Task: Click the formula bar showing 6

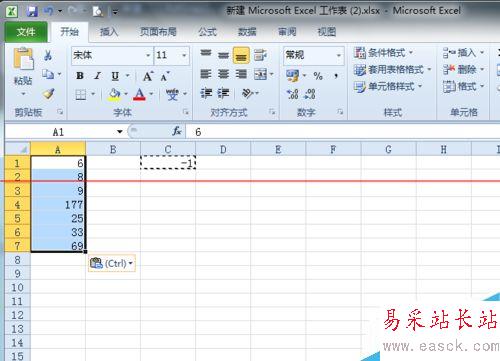Action: tap(343, 132)
